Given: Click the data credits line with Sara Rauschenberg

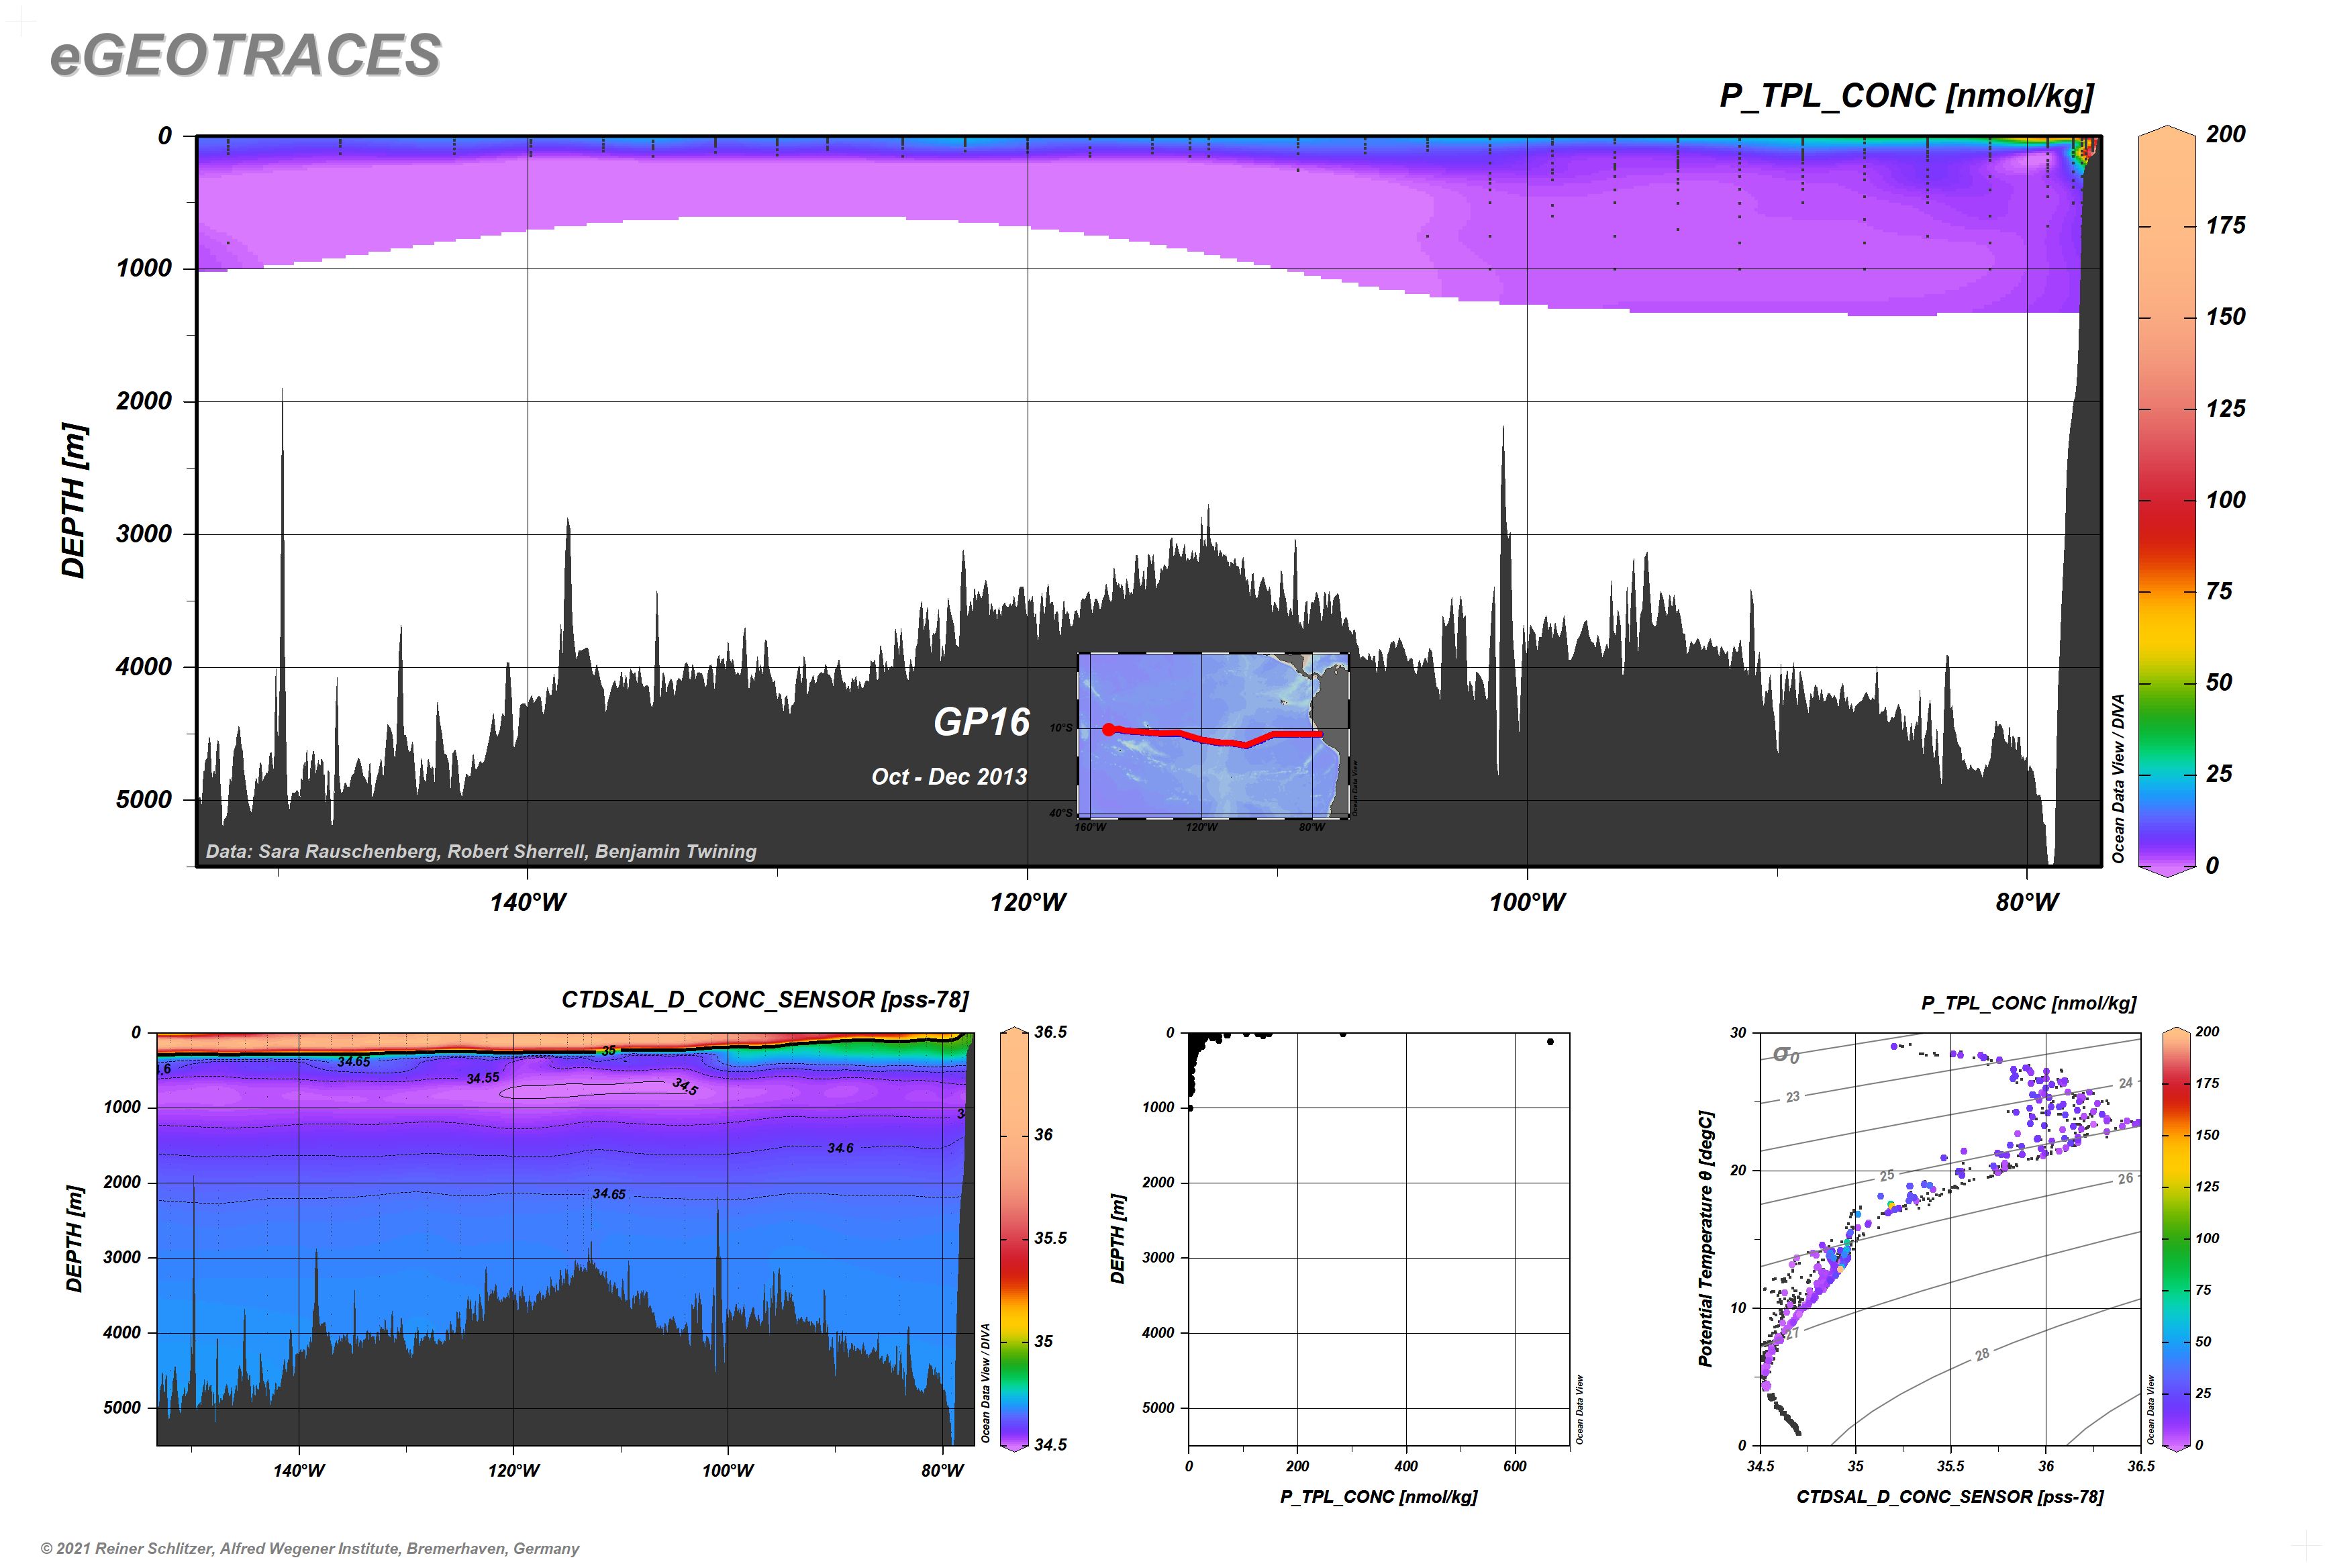Looking at the screenshot, I should click(481, 851).
